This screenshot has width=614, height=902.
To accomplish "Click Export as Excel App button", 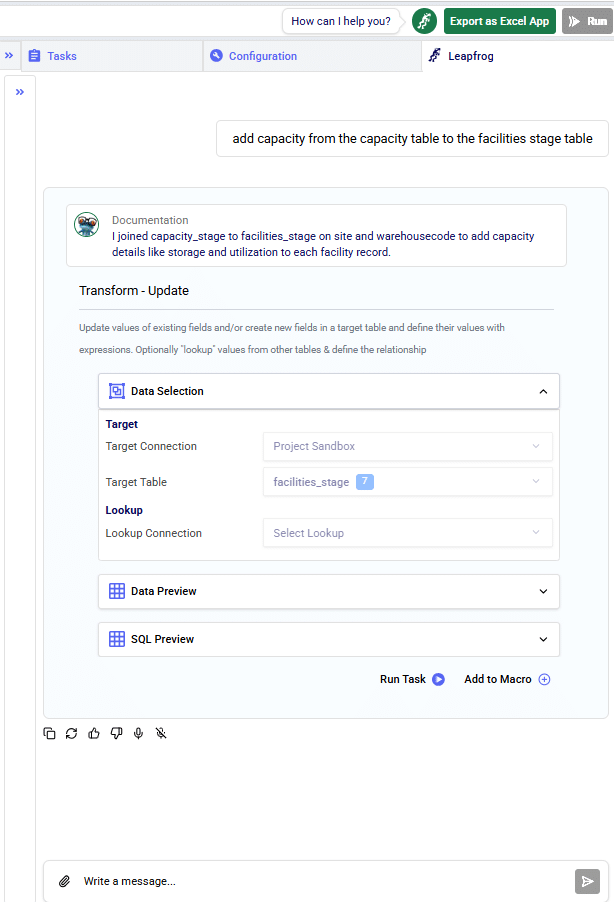I will tap(499, 21).
